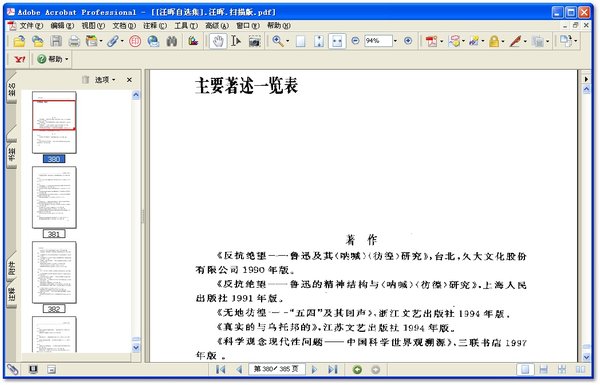Viewport: 600px width, 385px height.
Task: Toggle Fit Width page view button
Action: (337, 41)
